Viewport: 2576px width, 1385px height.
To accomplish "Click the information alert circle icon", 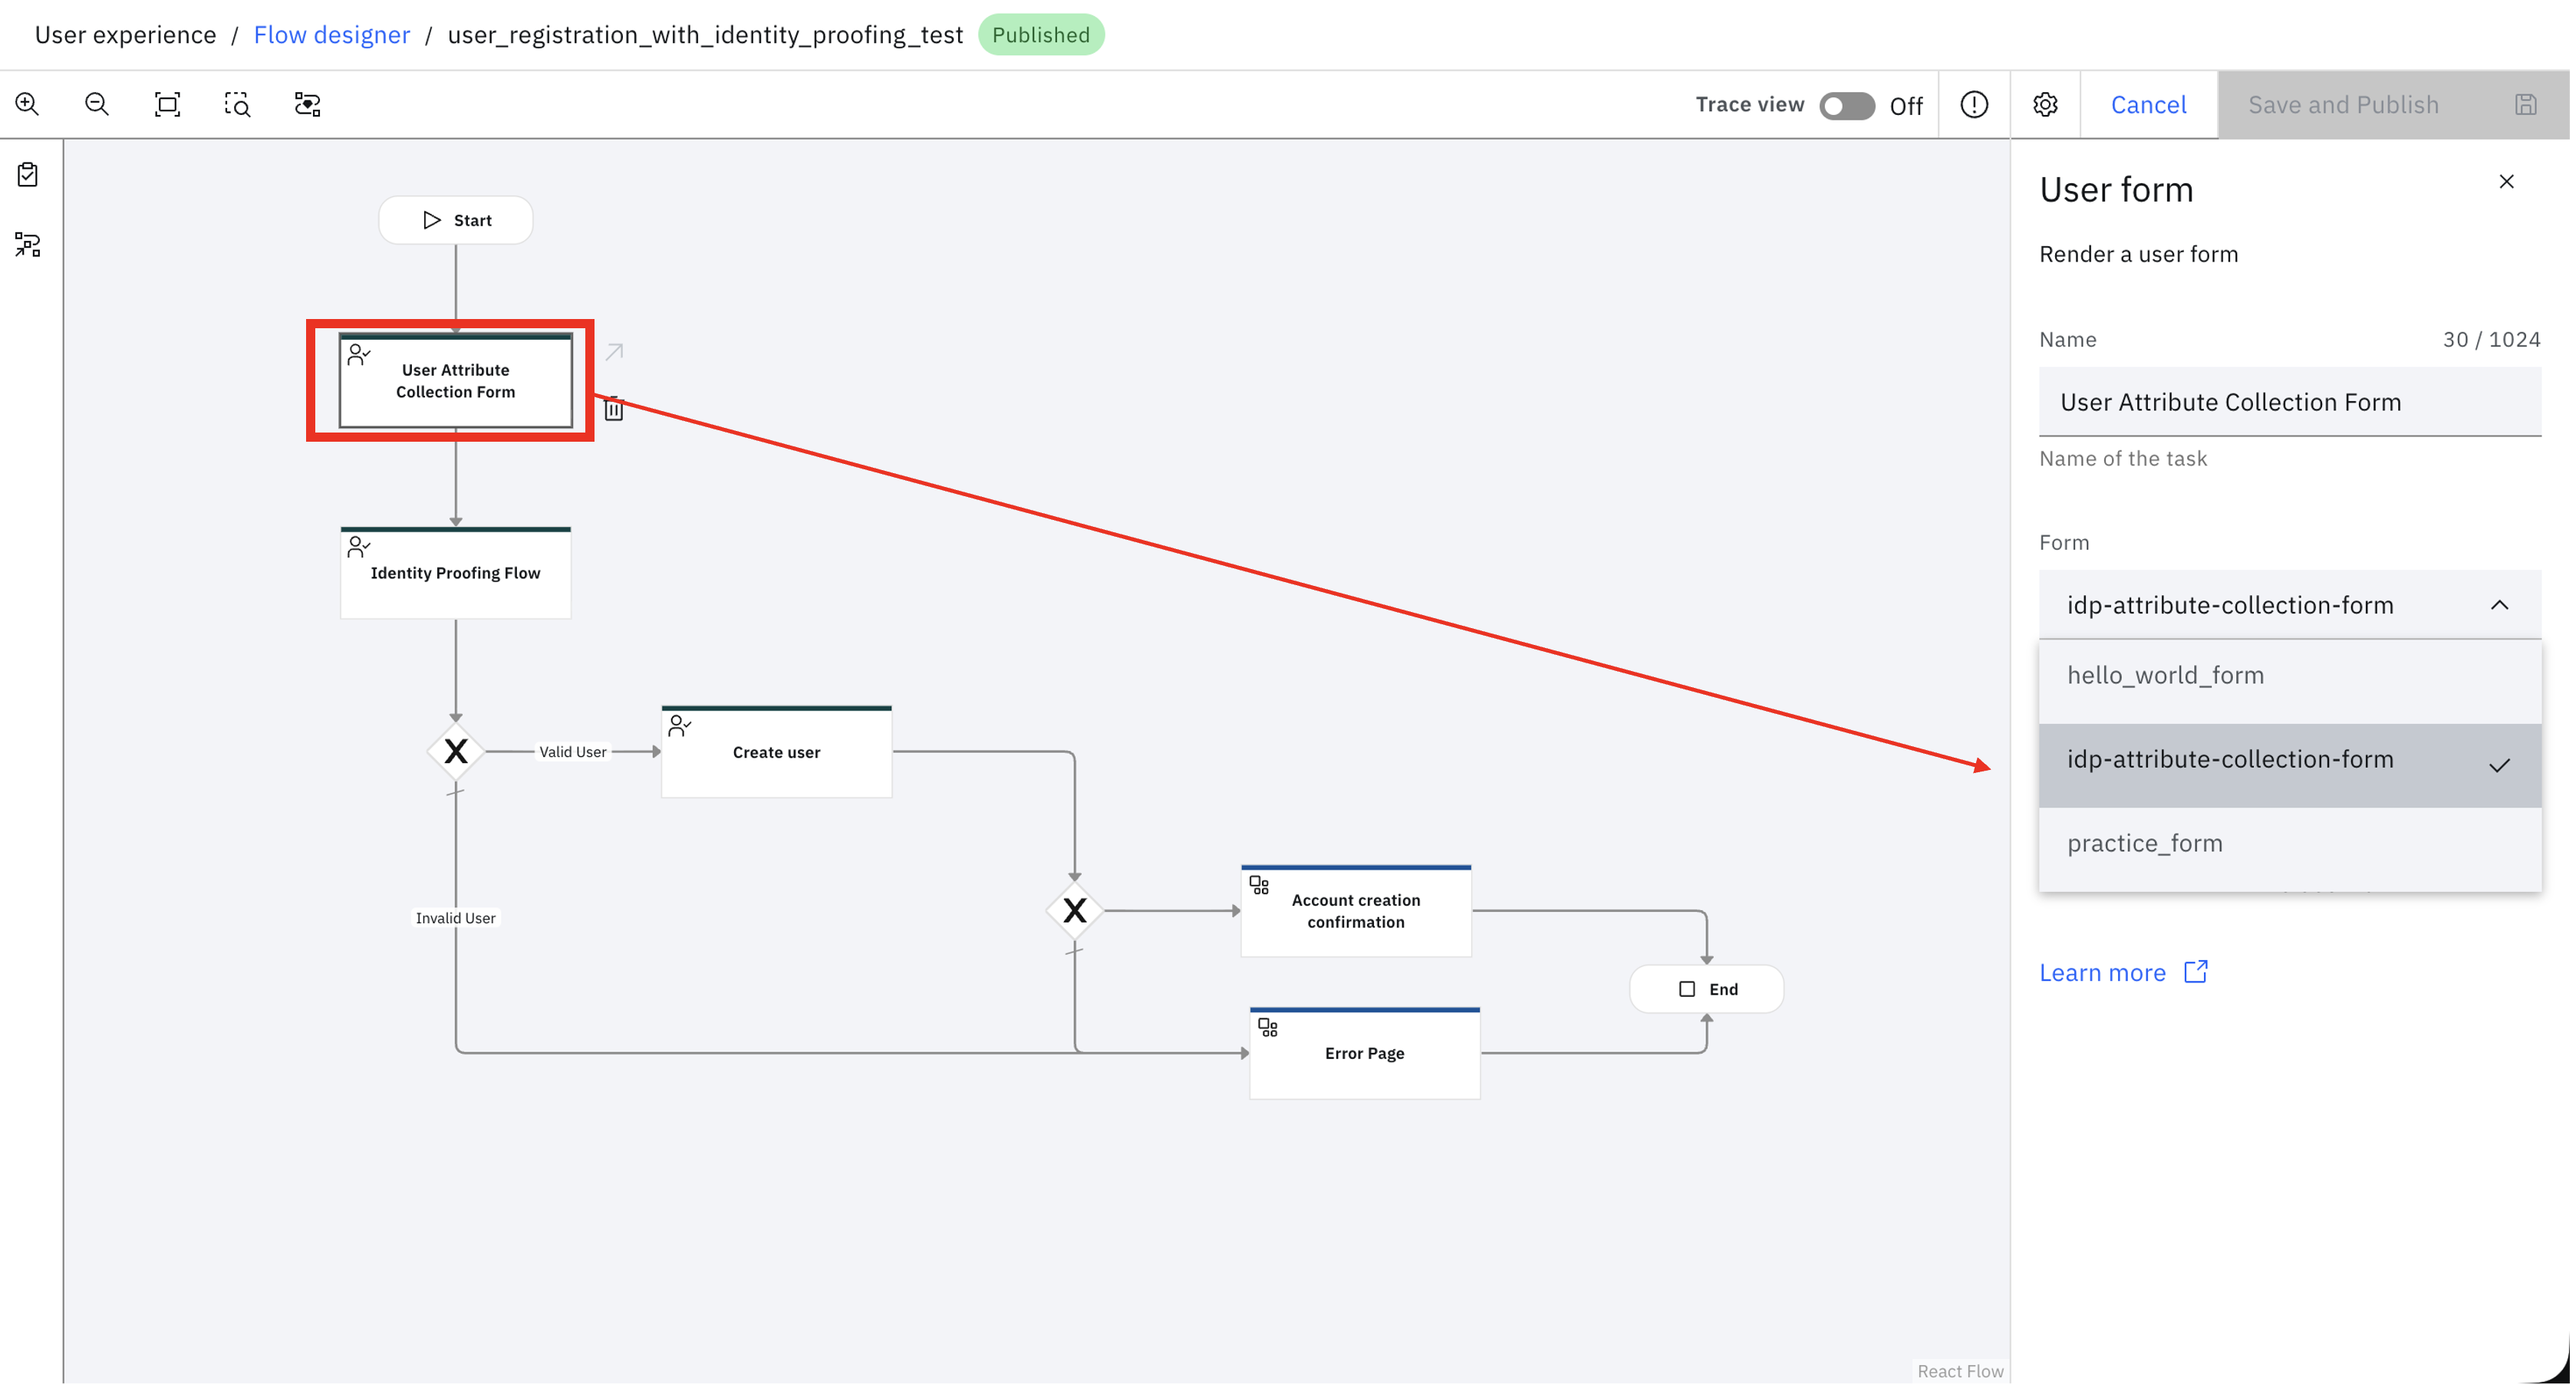I will pos(1974,104).
